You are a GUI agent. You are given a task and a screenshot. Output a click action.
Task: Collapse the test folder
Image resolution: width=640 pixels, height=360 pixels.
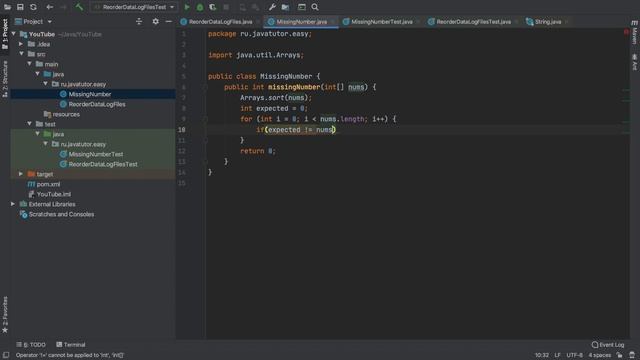coord(29,124)
